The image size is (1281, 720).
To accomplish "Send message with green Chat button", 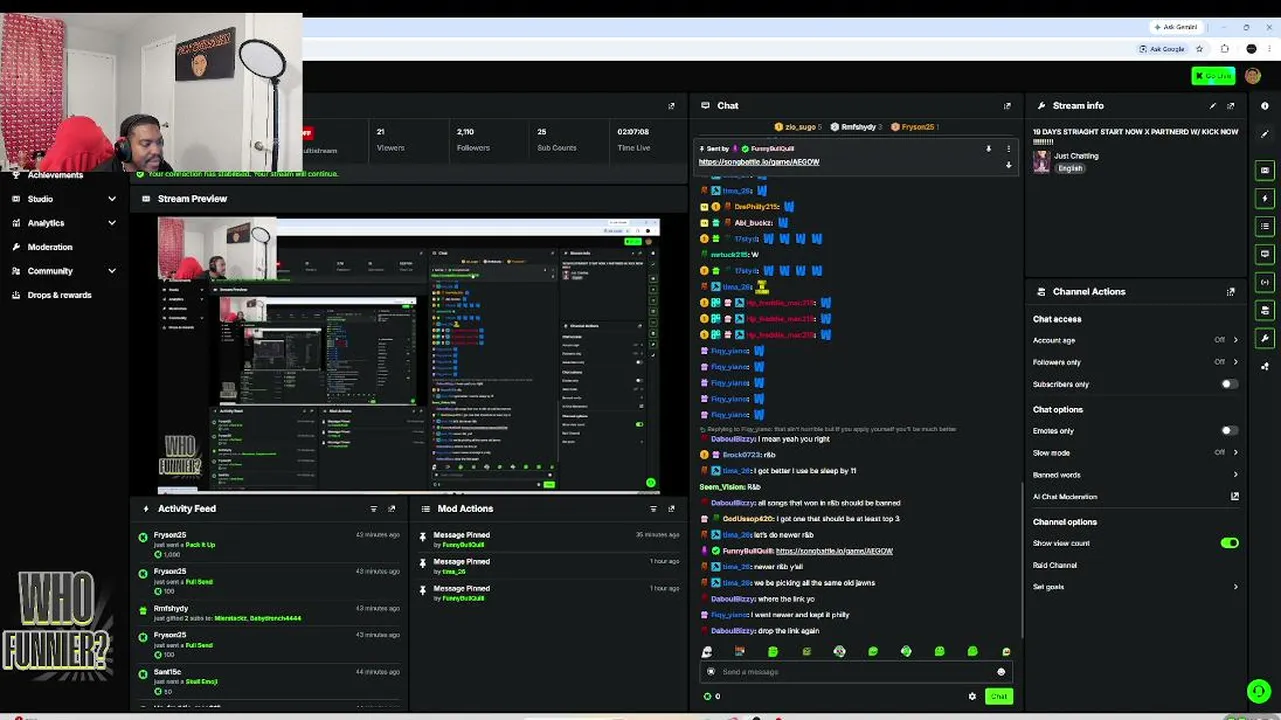I will (998, 696).
